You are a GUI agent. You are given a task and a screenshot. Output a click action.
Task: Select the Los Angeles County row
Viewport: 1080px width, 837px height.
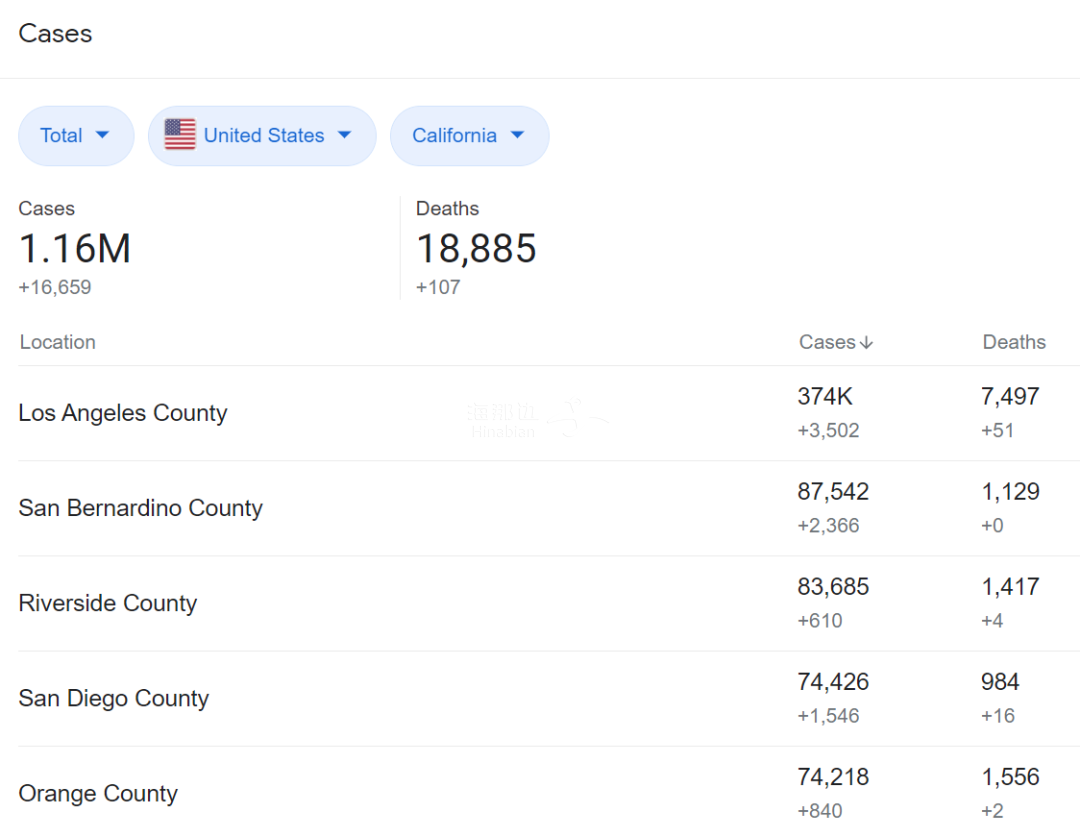coord(123,413)
